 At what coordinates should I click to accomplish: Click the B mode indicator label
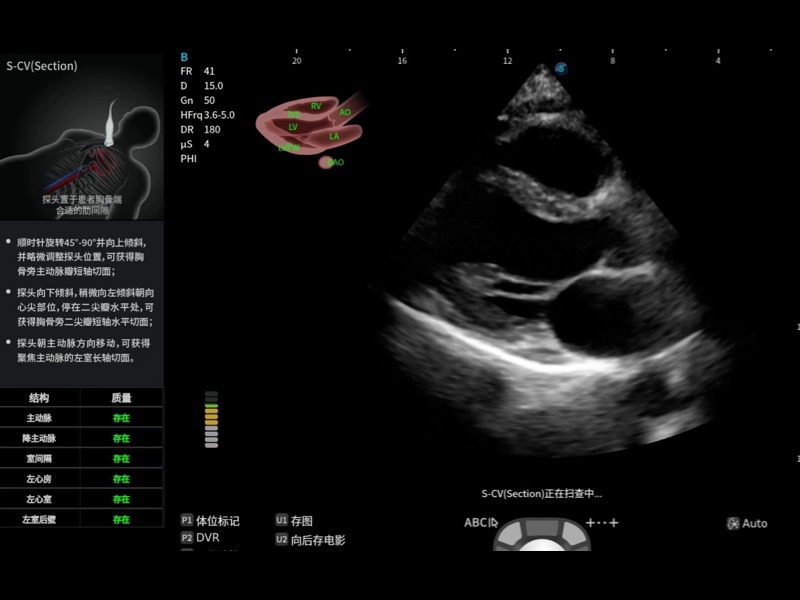pyautogui.click(x=184, y=57)
